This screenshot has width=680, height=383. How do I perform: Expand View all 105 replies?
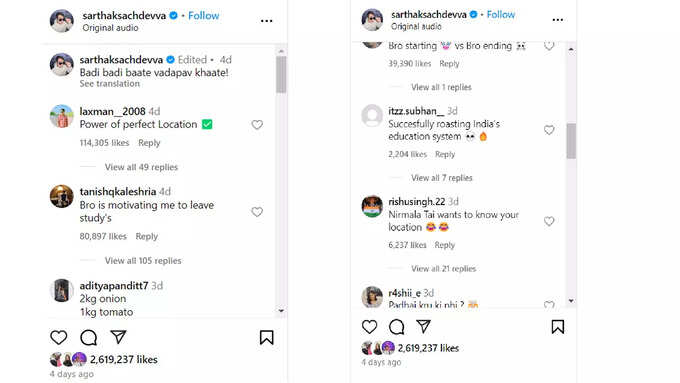143,261
